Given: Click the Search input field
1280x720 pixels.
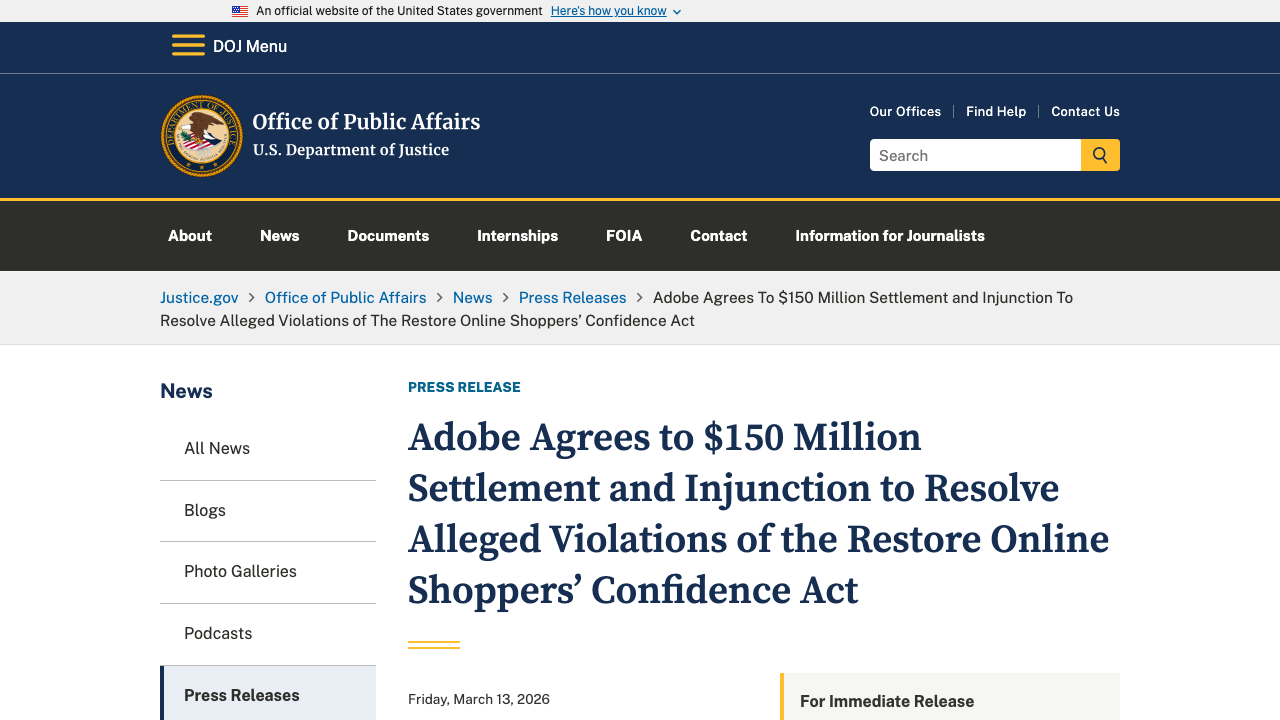Looking at the screenshot, I should [x=975, y=155].
